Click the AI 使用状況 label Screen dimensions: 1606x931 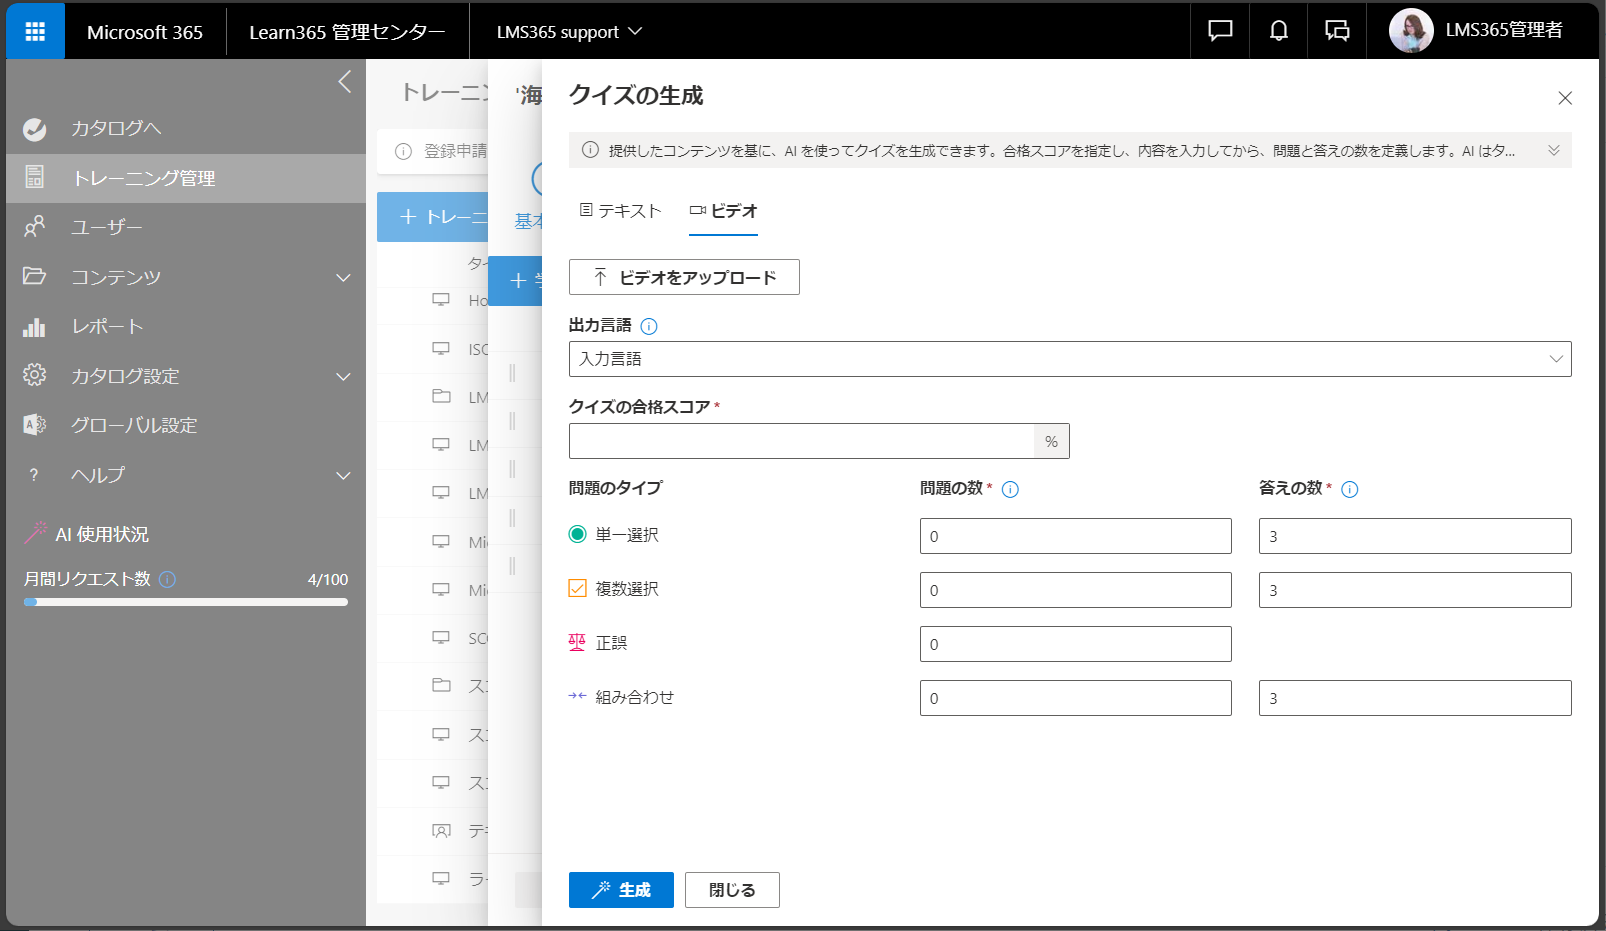102,534
